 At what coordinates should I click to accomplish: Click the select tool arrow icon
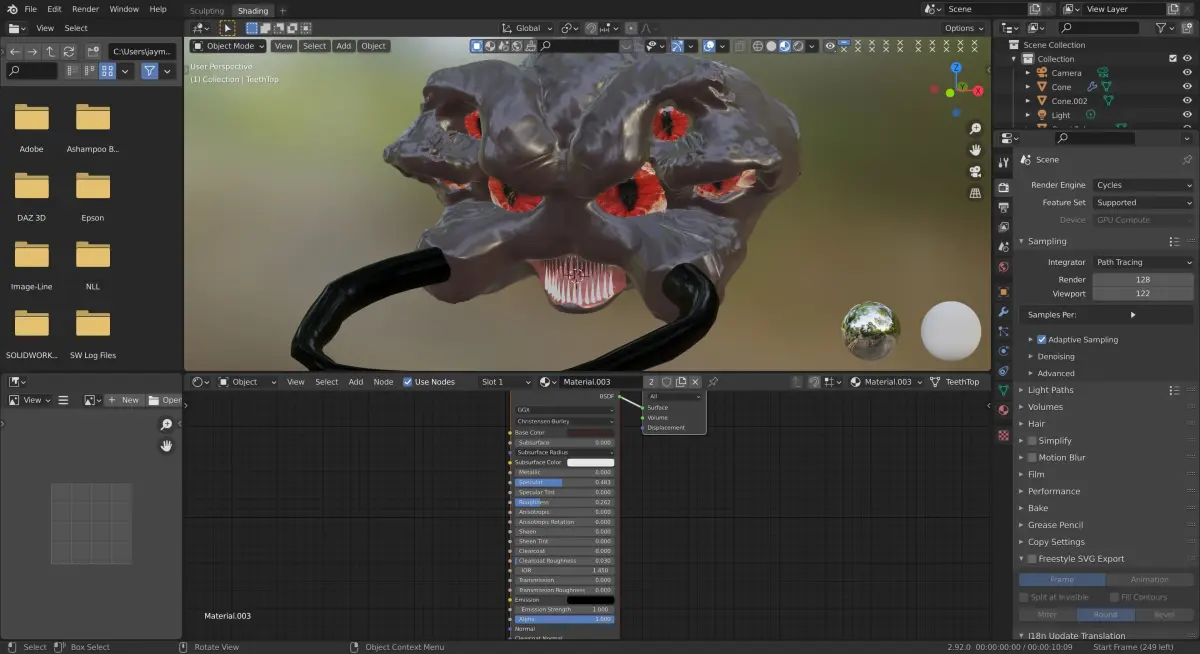tap(228, 28)
